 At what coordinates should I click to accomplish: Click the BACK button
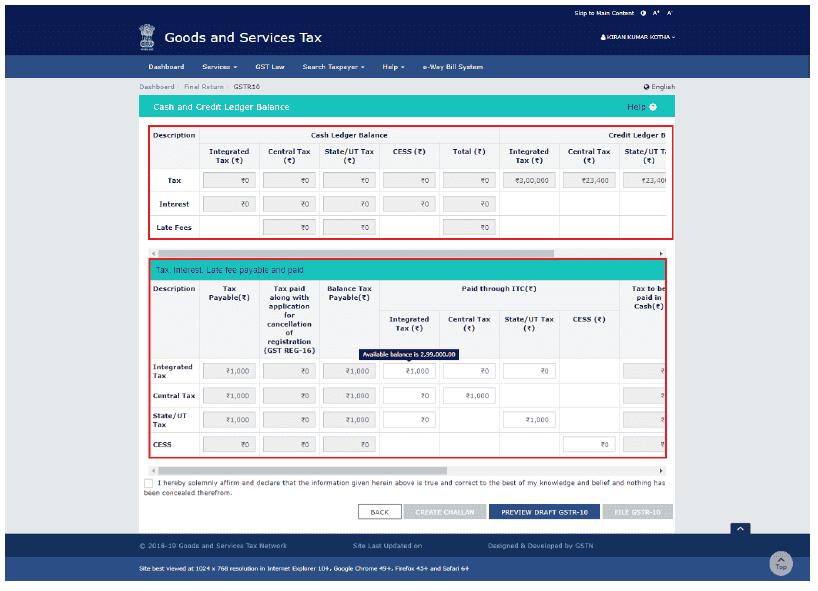click(380, 512)
